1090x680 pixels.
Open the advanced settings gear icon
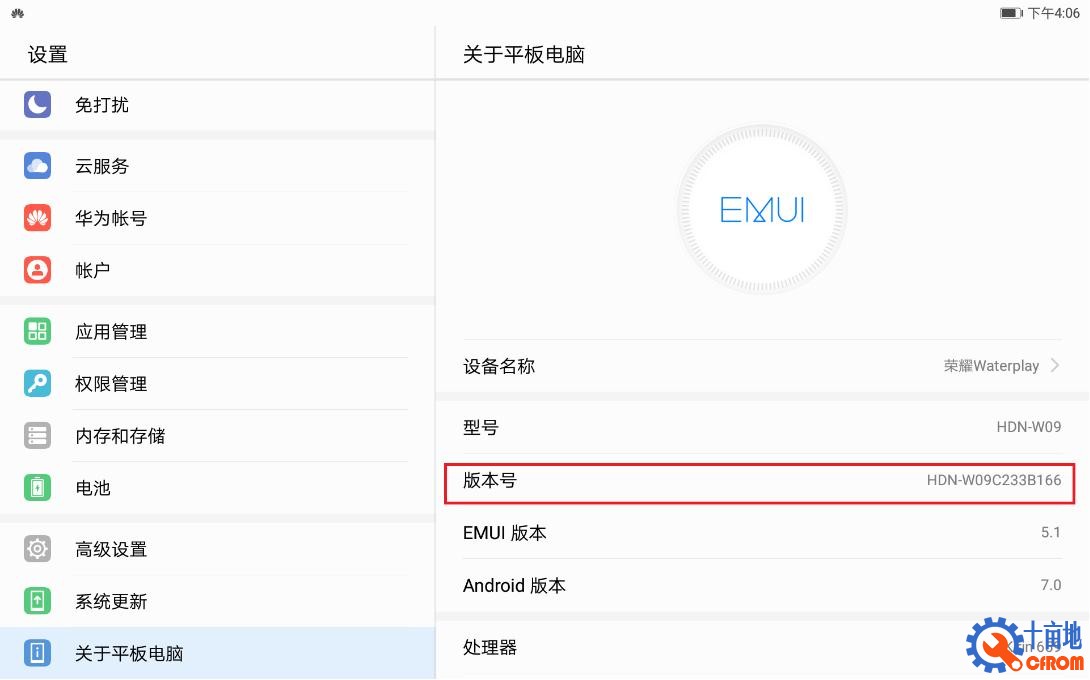(37, 549)
